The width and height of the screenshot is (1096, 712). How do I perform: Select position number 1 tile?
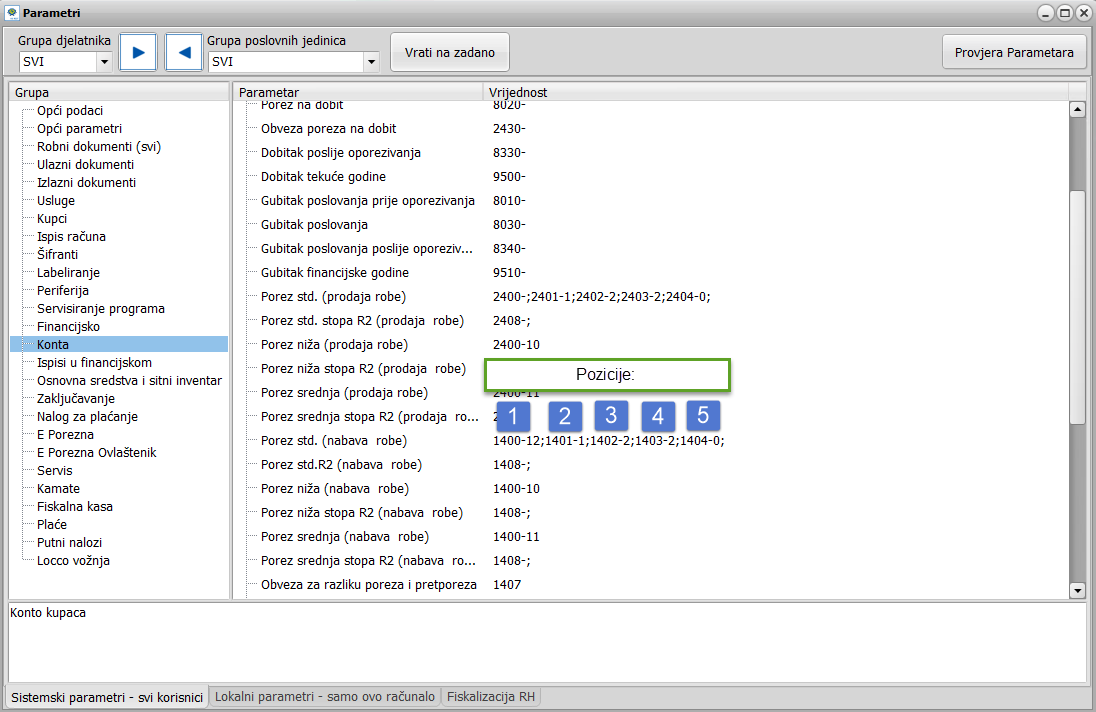[x=513, y=416]
